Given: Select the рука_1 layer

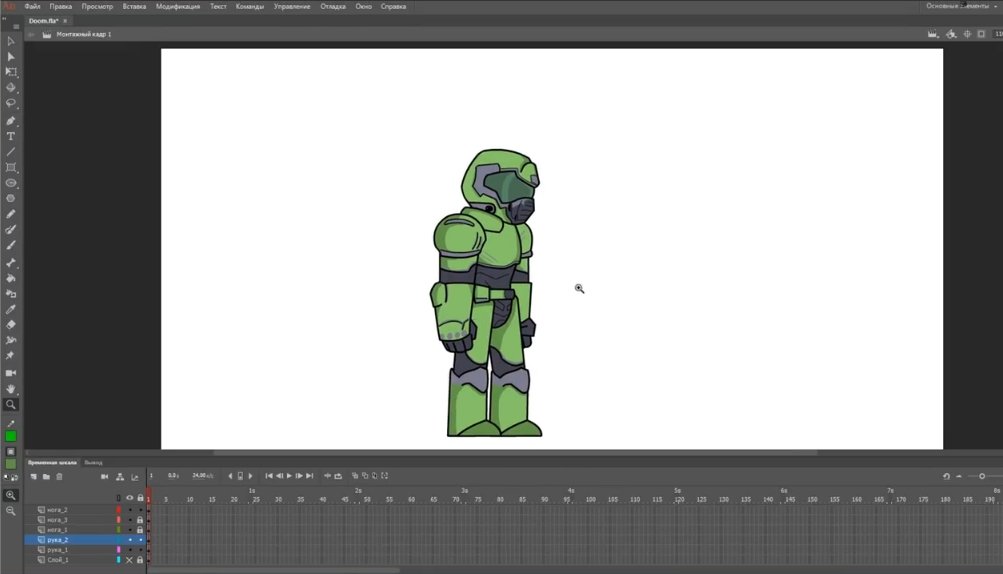Looking at the screenshot, I should 58,550.
